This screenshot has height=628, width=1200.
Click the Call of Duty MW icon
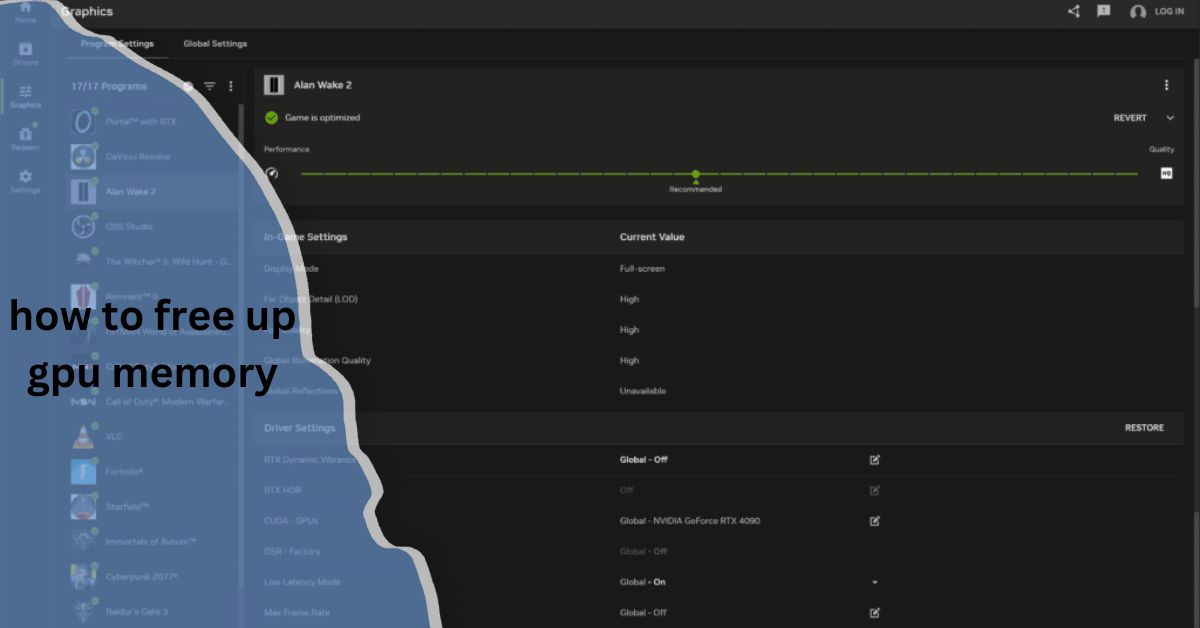84,401
